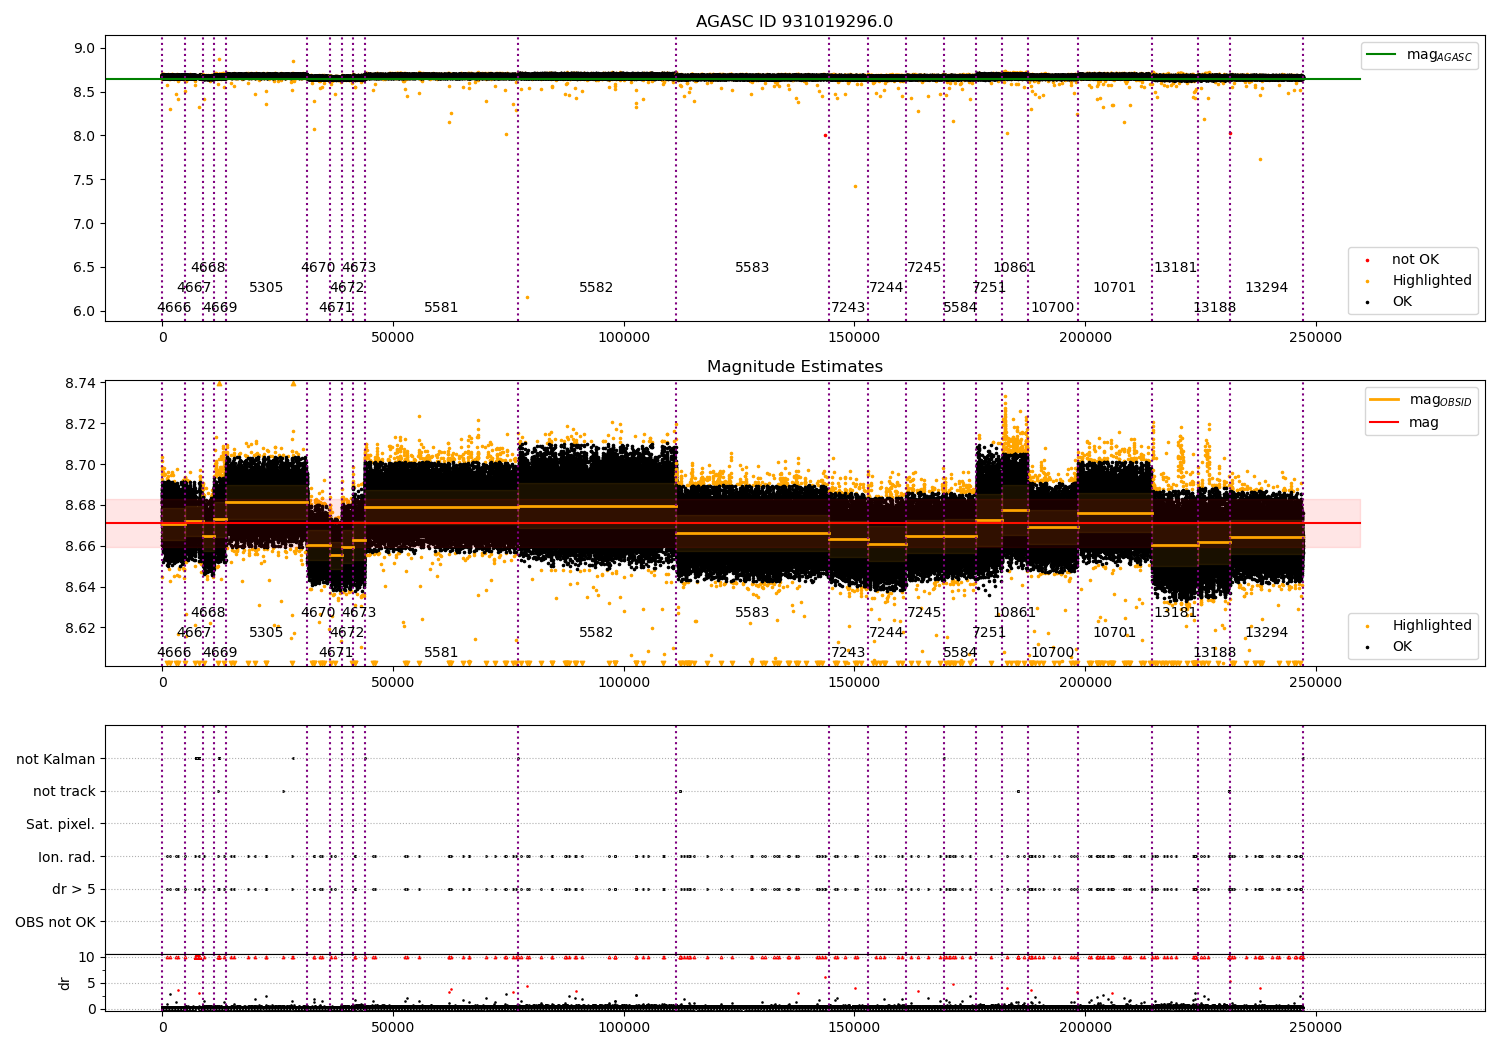Click the 'Highlighted' legend entry in middle plot

tap(1419, 626)
